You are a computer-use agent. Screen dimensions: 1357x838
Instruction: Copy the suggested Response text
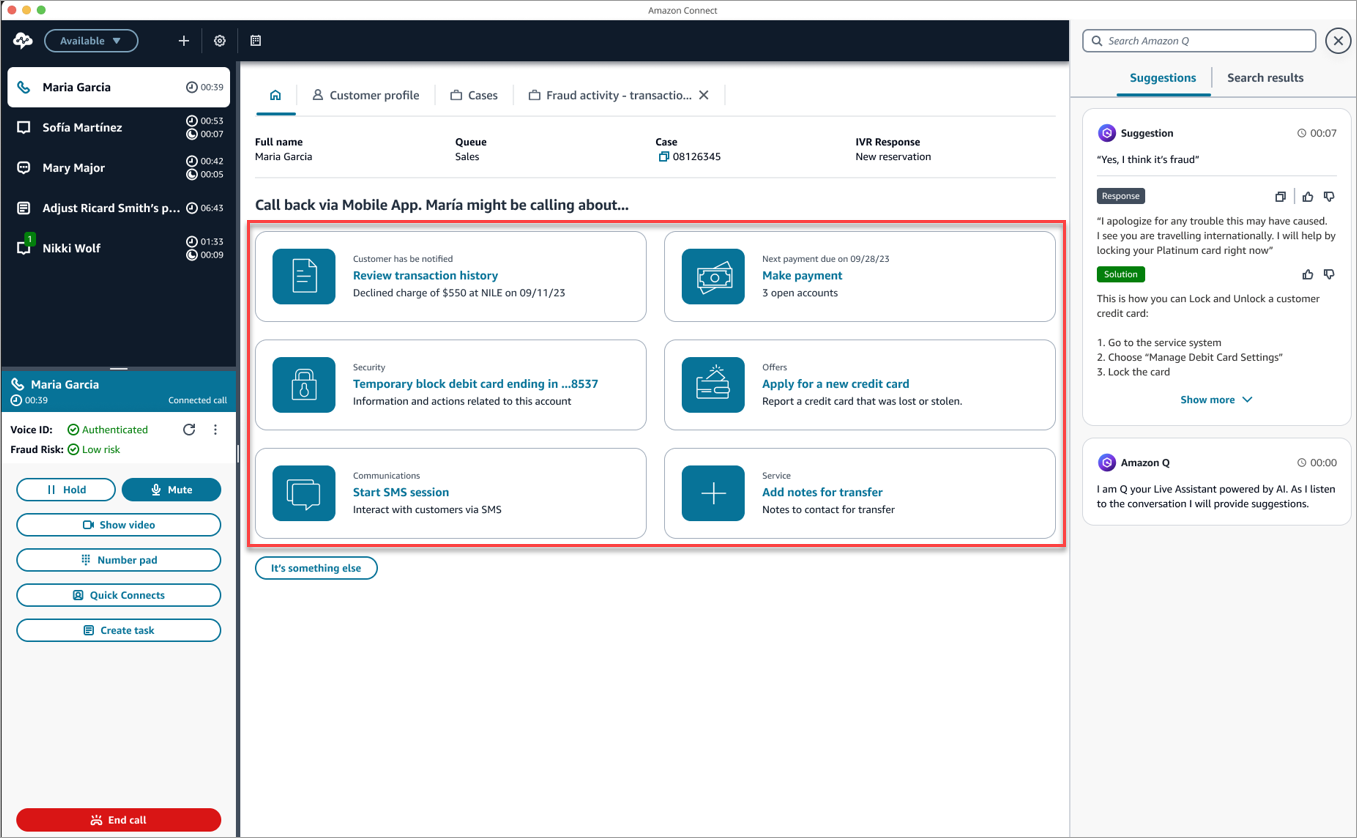point(1280,197)
